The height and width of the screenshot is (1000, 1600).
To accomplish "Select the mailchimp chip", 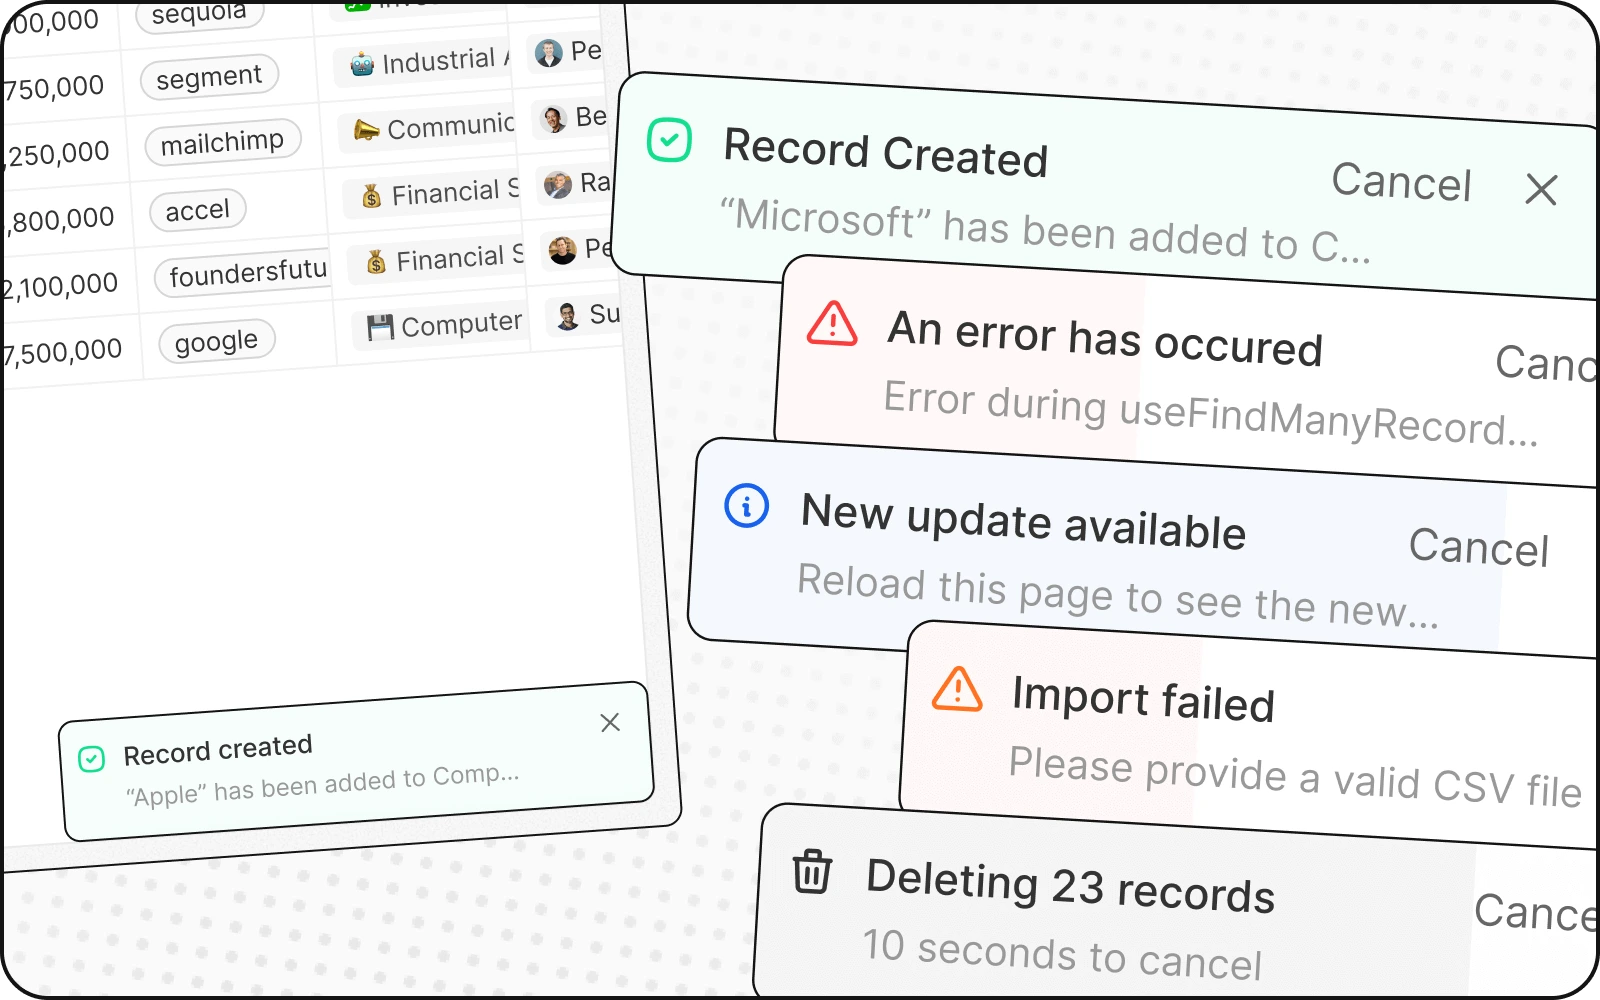I will [223, 143].
